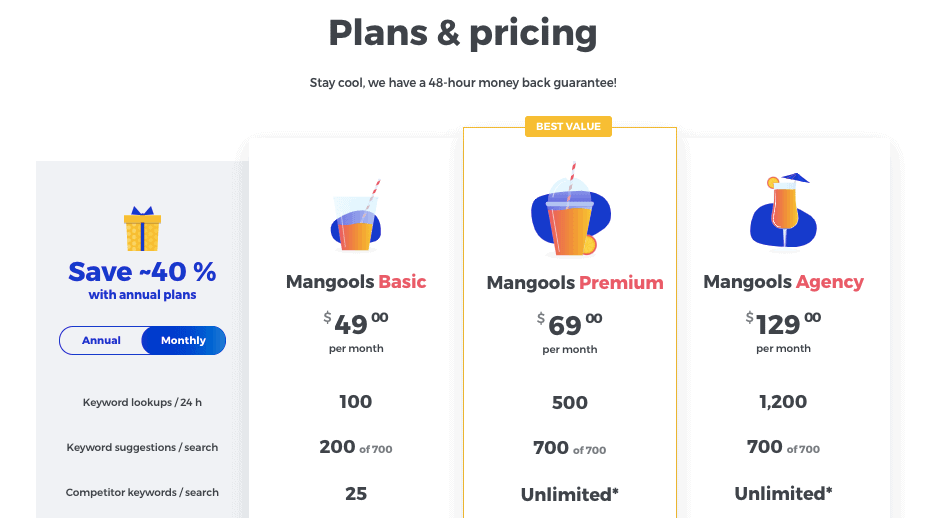The width and height of the screenshot is (926, 518).
Task: Click the Mangools Agency plan title
Action: click(x=783, y=282)
